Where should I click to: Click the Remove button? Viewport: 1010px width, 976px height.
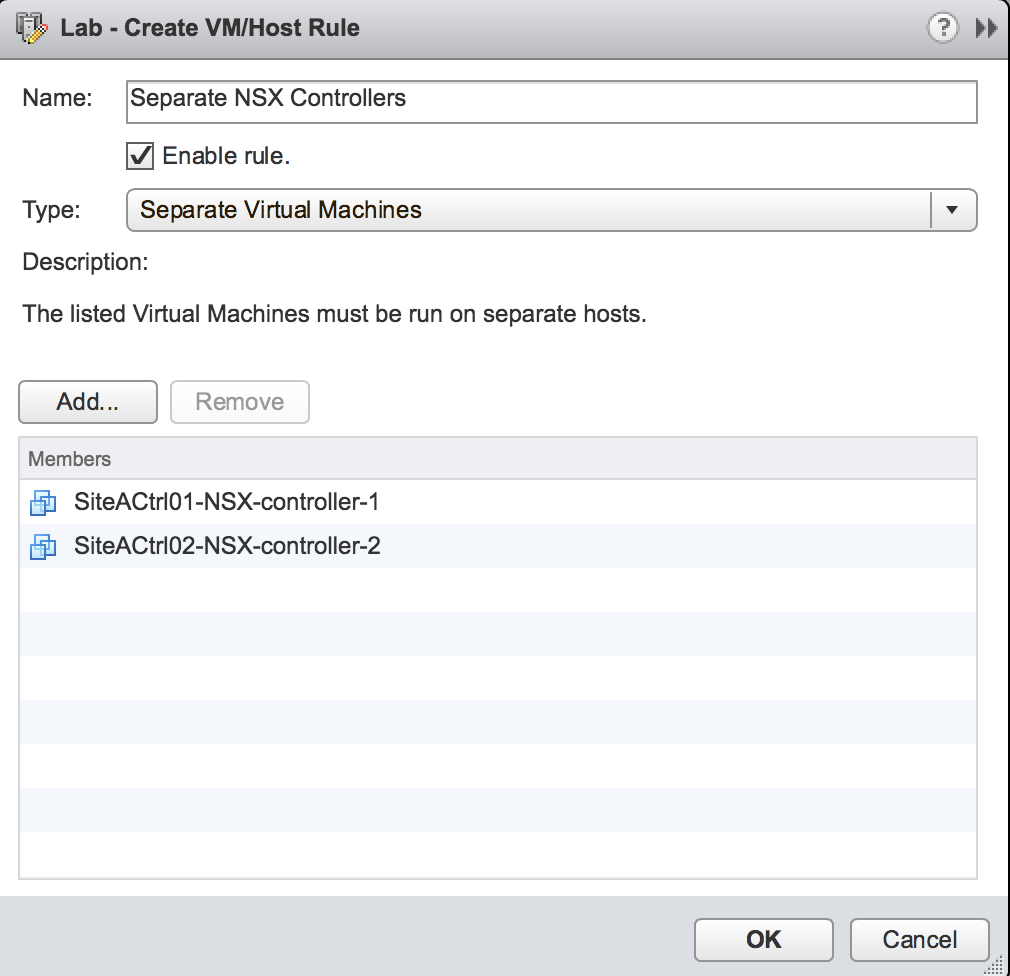point(240,402)
